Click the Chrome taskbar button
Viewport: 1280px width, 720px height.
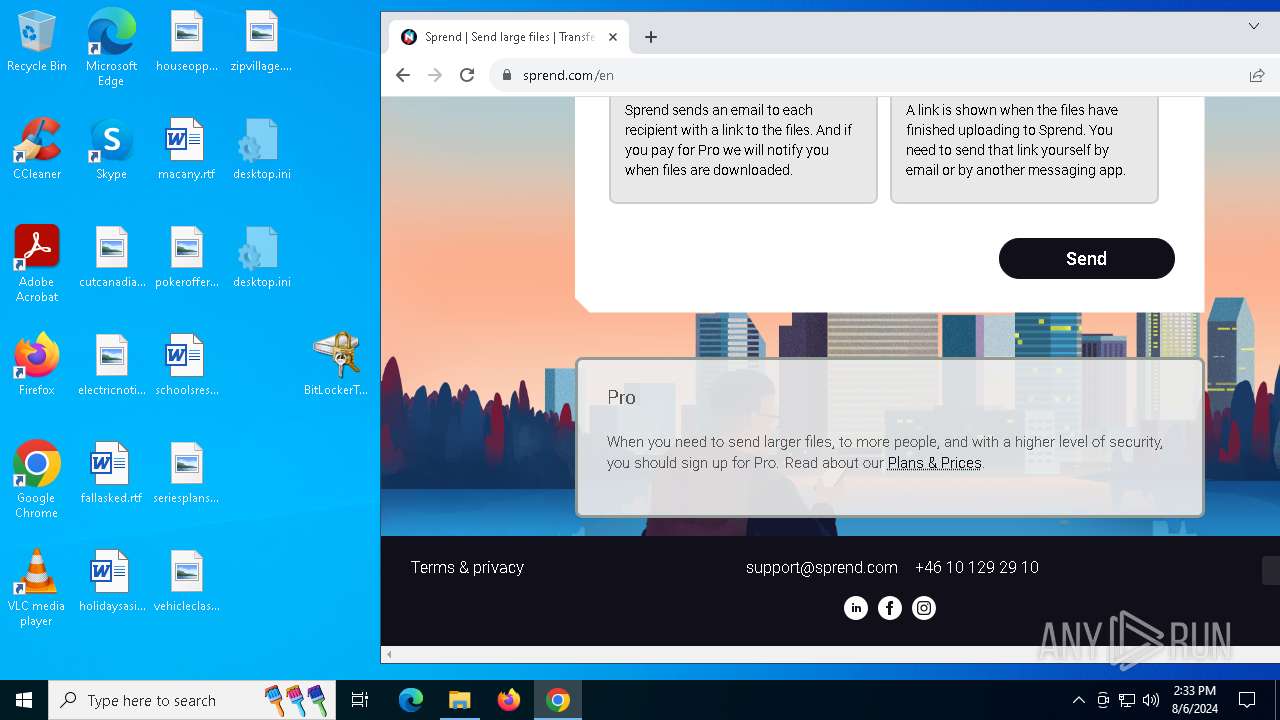point(558,700)
